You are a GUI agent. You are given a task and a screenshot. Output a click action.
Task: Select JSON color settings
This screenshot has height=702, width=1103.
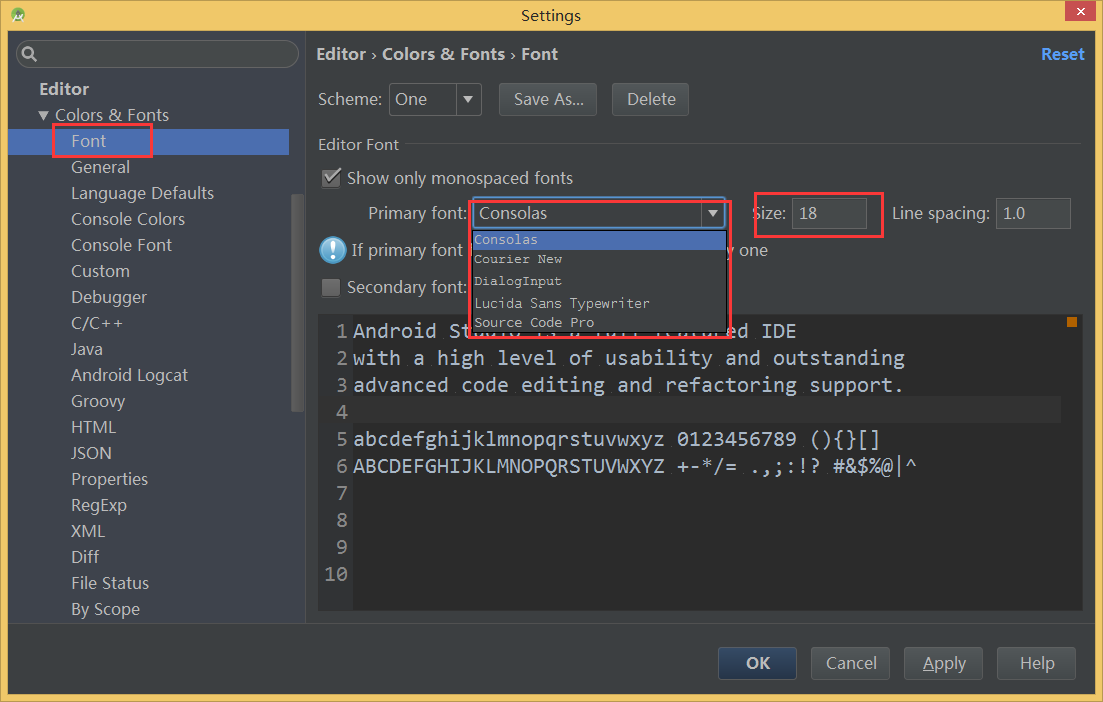tap(91, 454)
